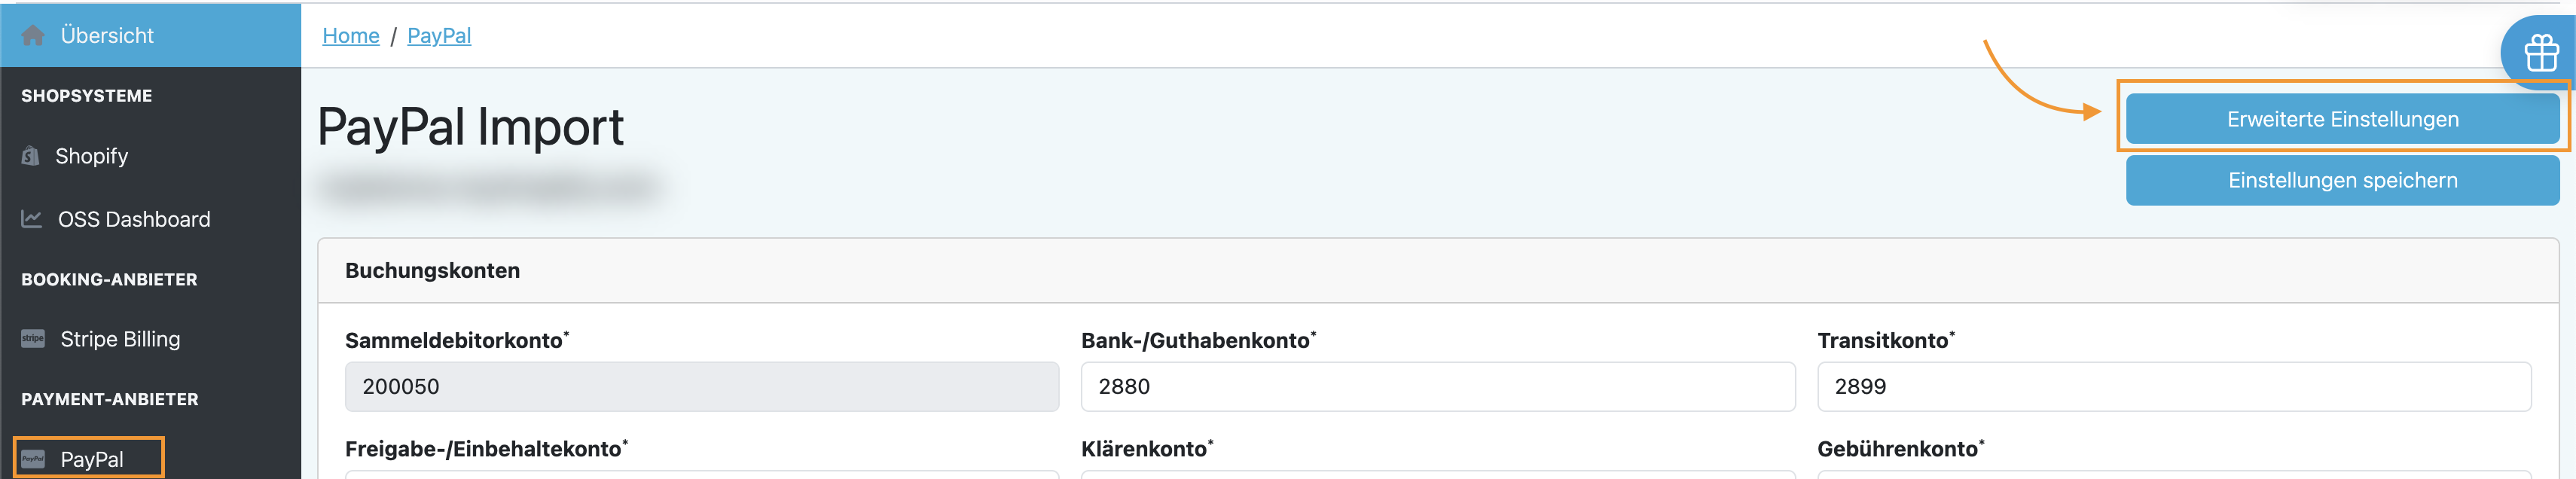Click the Stripe logo icon in sidebar

click(x=33, y=339)
